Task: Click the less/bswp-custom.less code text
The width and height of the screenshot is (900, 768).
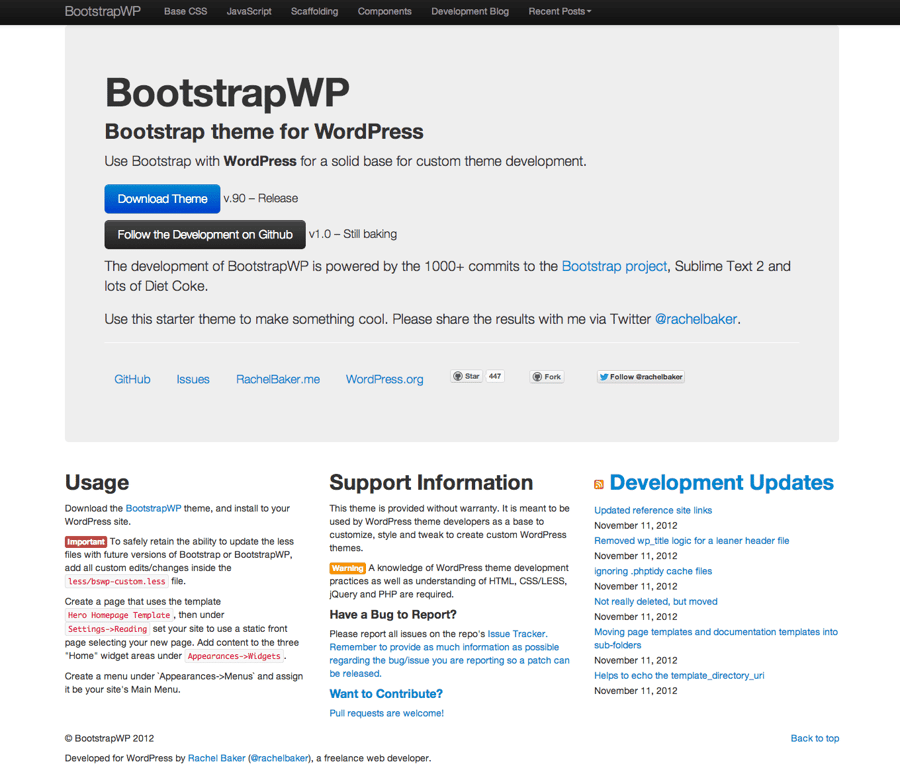Action: [117, 581]
